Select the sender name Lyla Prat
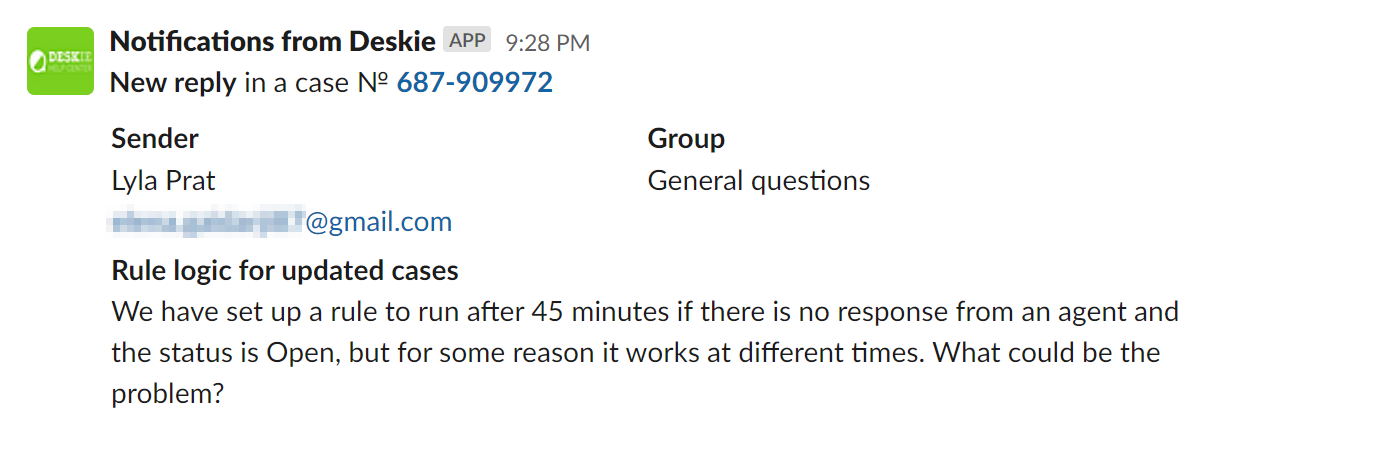Image resolution: width=1383 pixels, height=451 pixels. (x=163, y=181)
